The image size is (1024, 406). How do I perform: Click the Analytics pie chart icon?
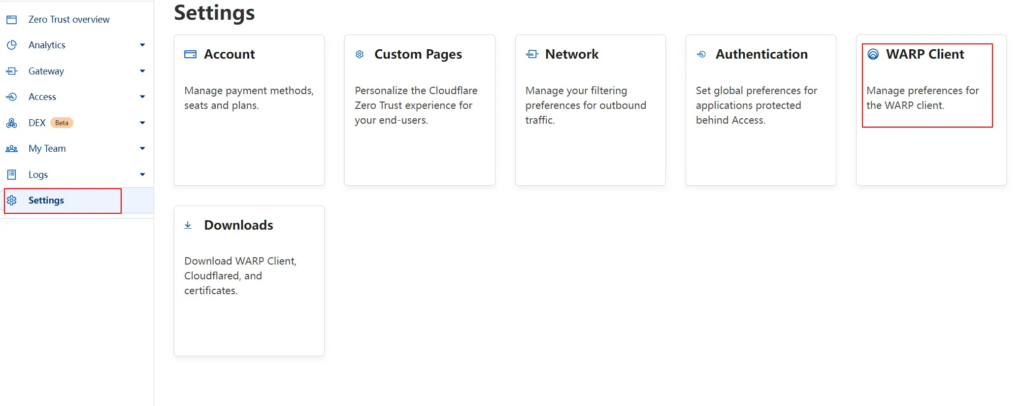pos(12,45)
